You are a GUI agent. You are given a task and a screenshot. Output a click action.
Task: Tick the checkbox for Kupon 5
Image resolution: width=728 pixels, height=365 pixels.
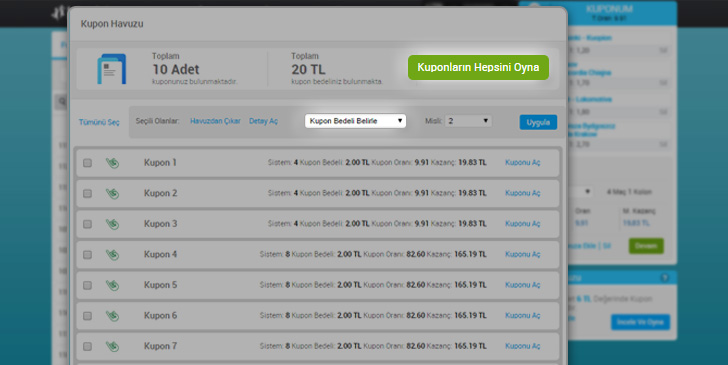pos(87,285)
